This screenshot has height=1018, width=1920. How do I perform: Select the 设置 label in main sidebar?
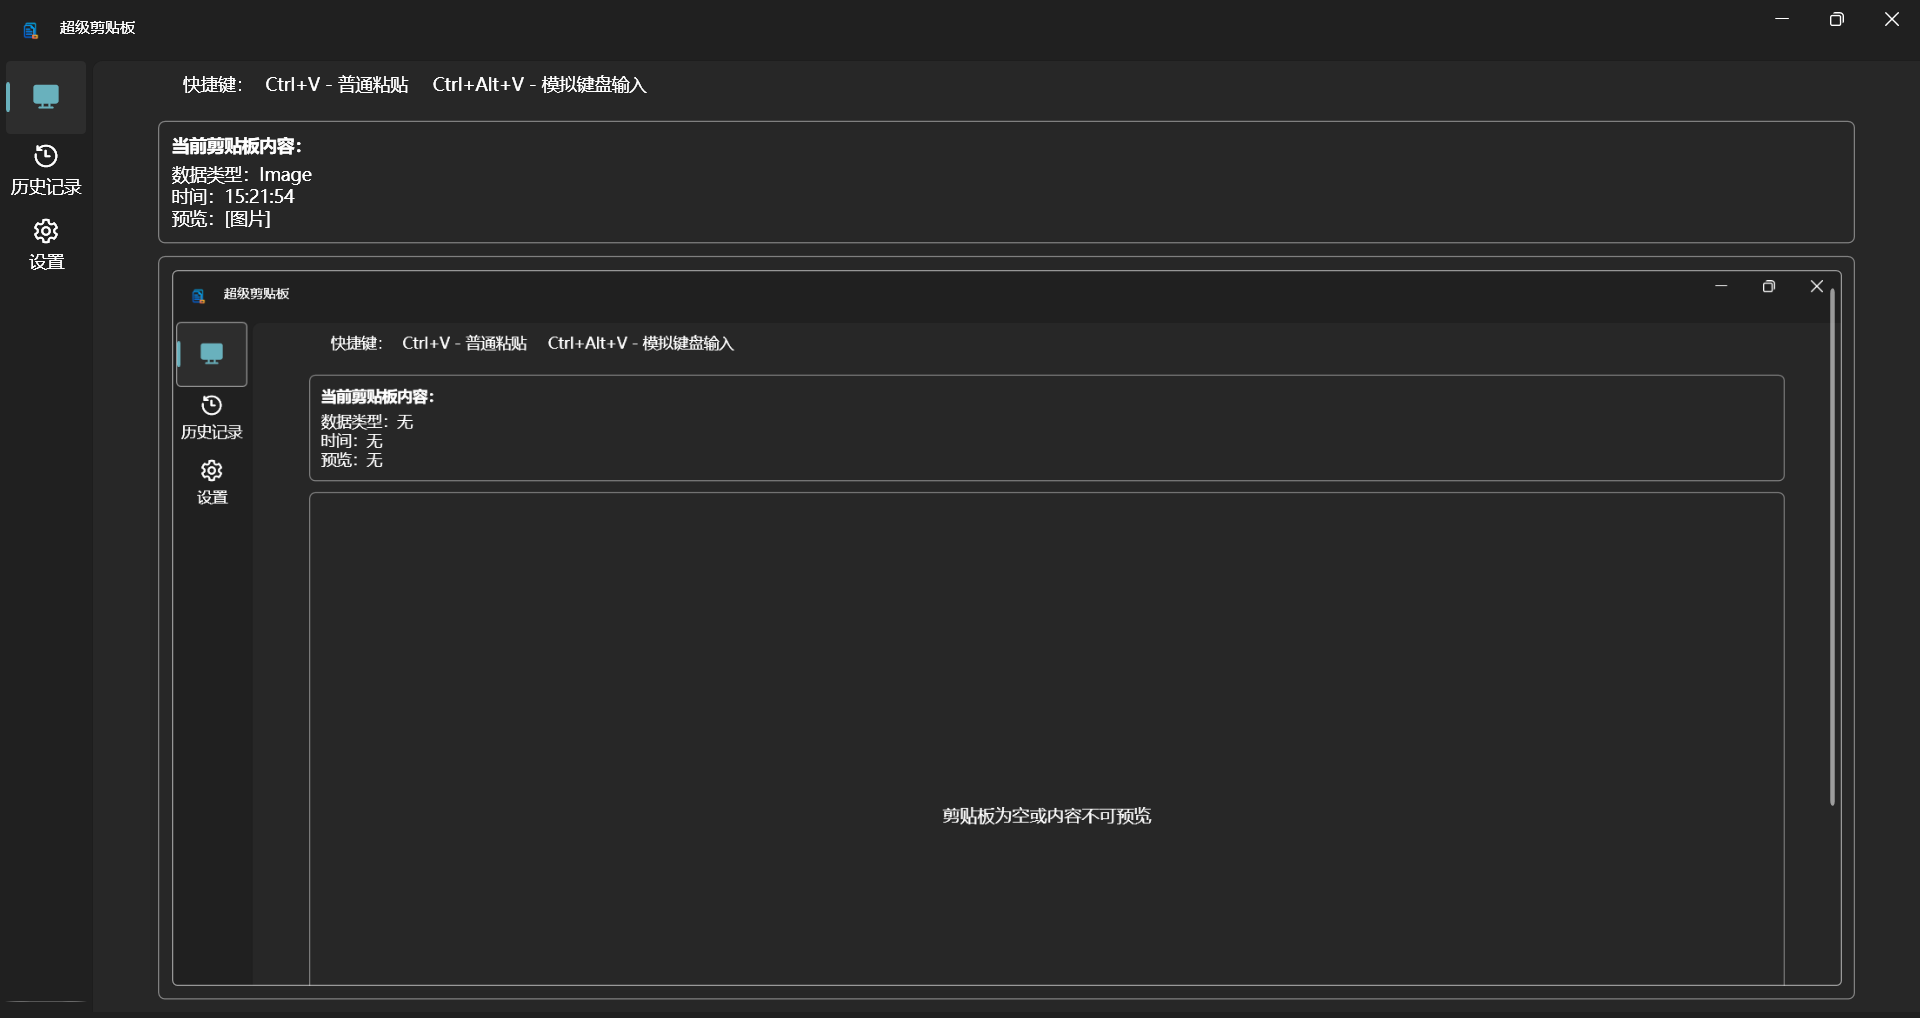coord(46,262)
